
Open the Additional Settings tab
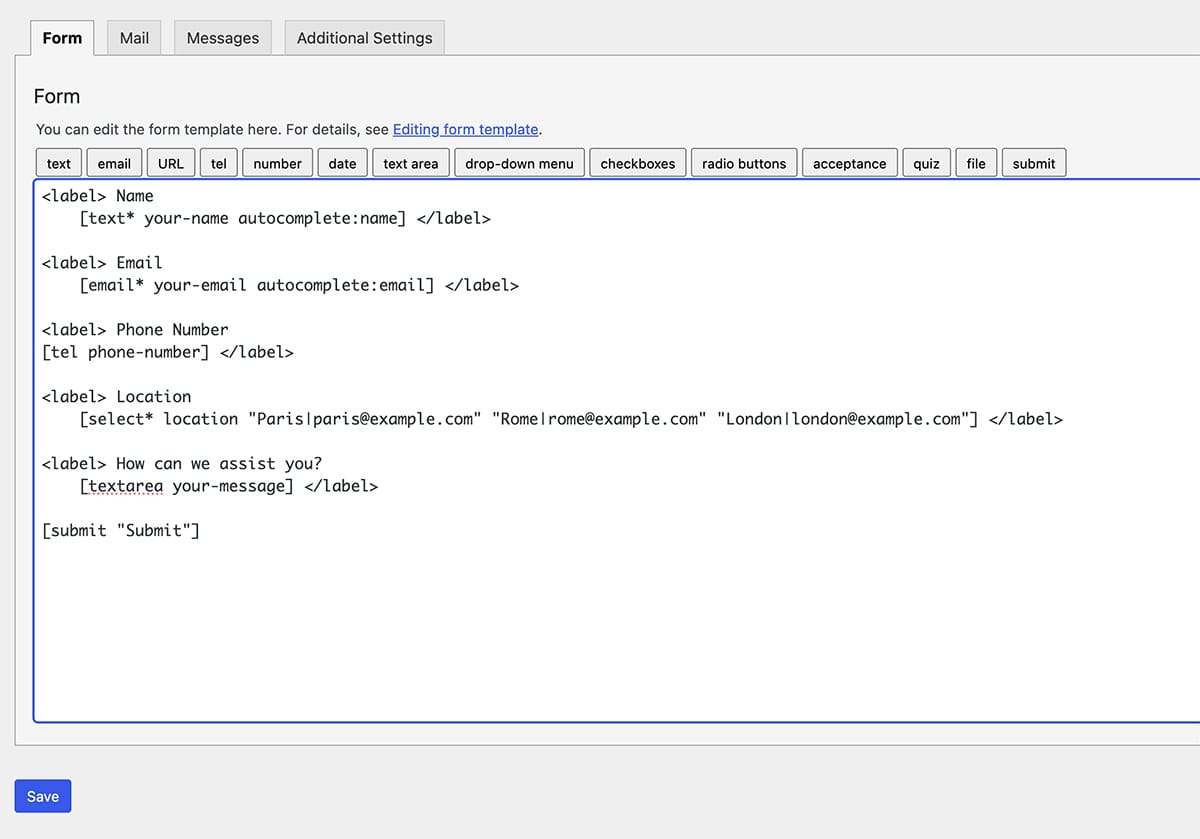(364, 38)
